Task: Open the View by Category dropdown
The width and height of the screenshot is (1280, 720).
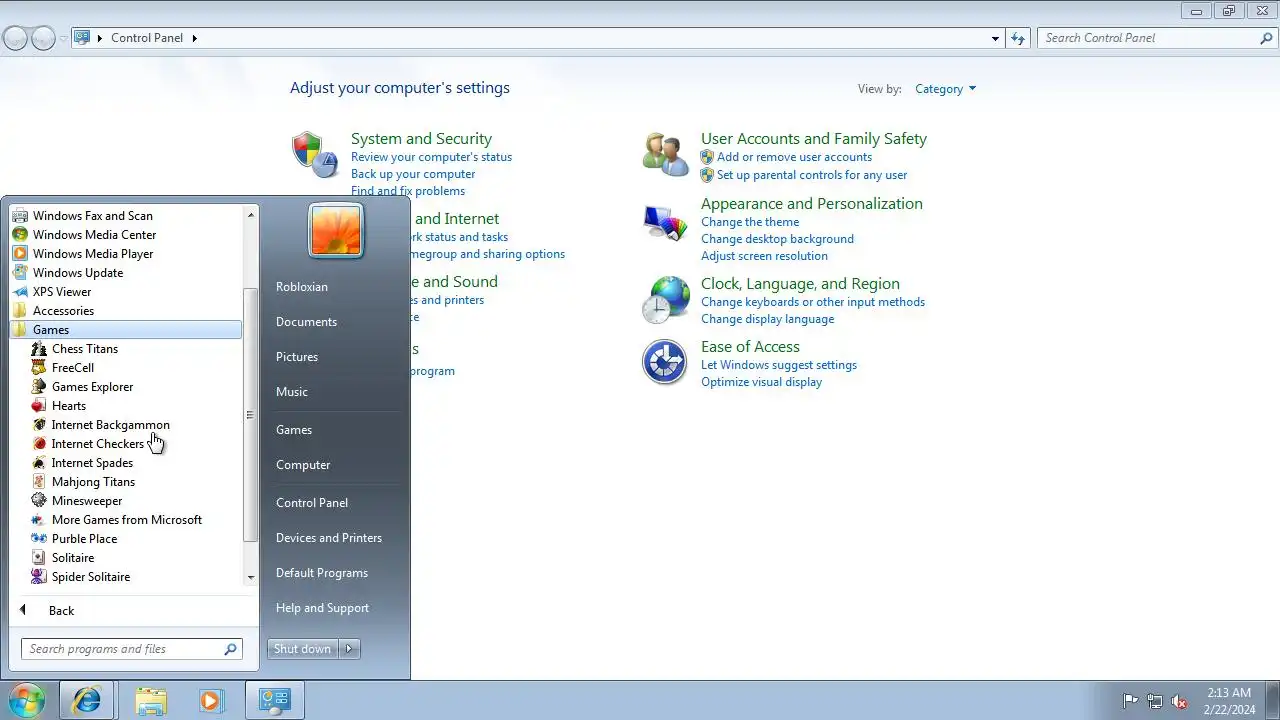Action: click(x=945, y=89)
